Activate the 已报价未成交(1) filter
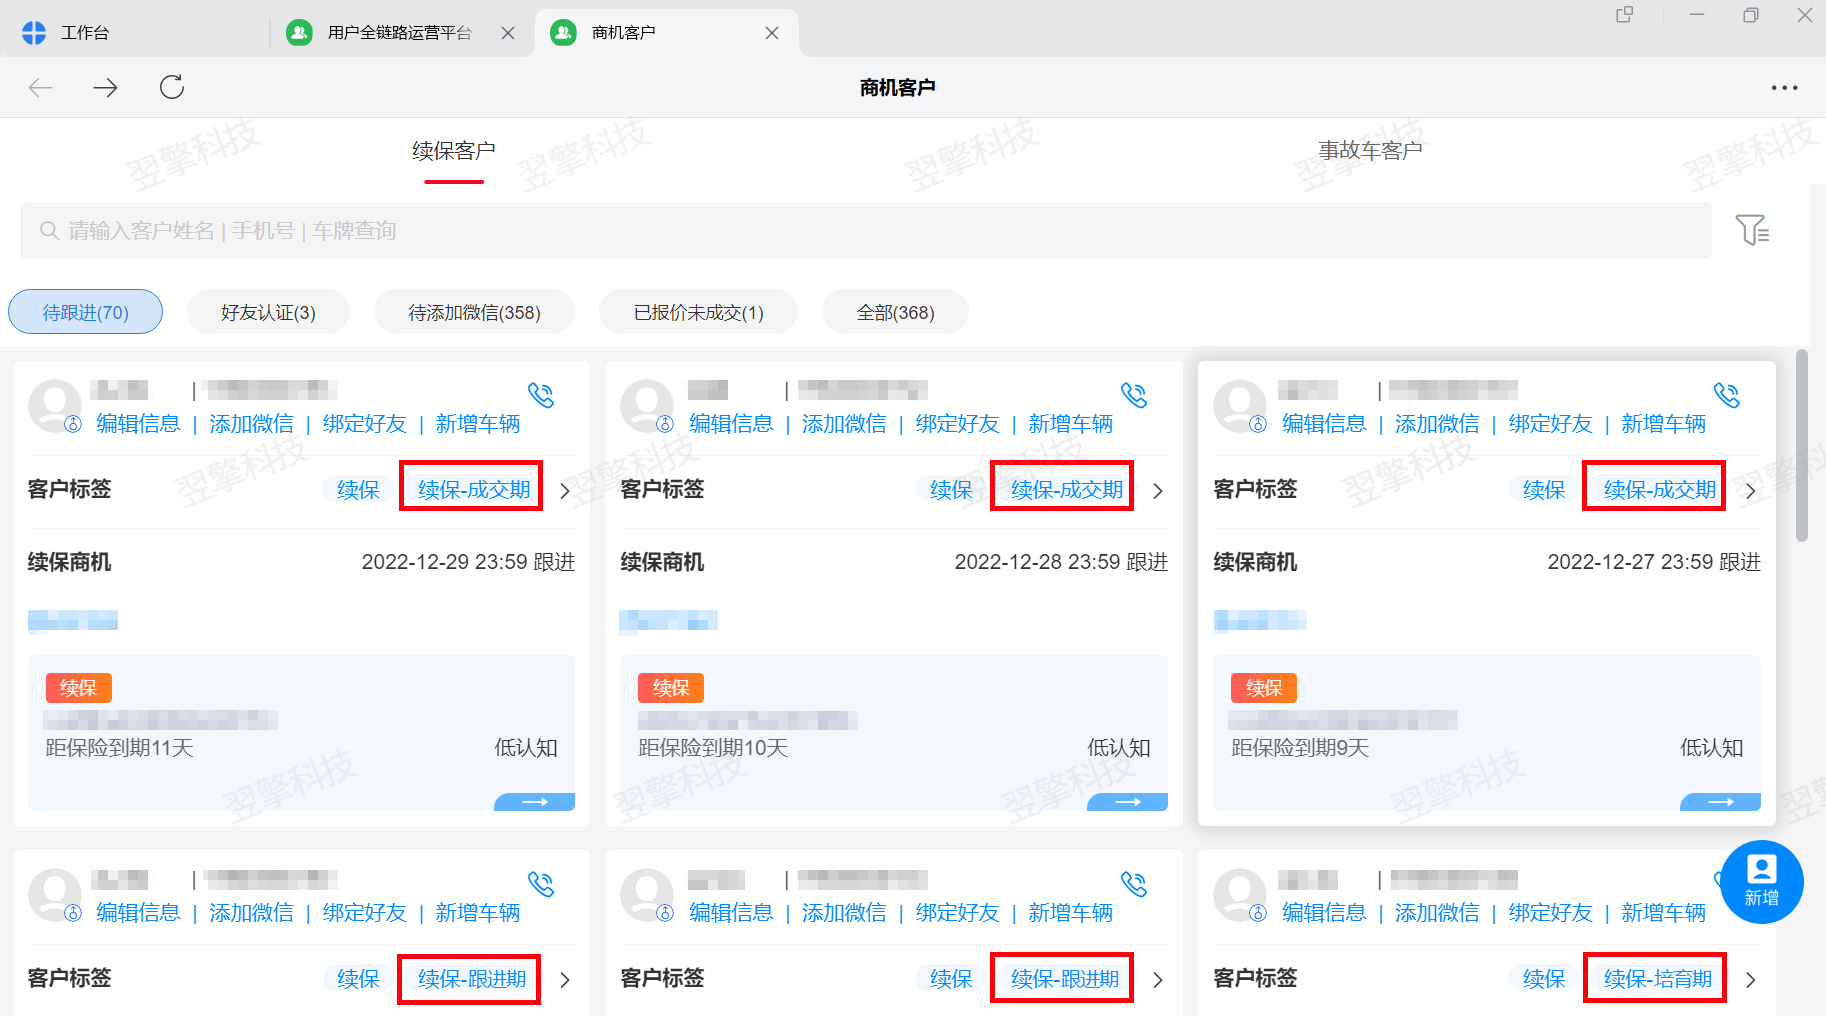 697,311
